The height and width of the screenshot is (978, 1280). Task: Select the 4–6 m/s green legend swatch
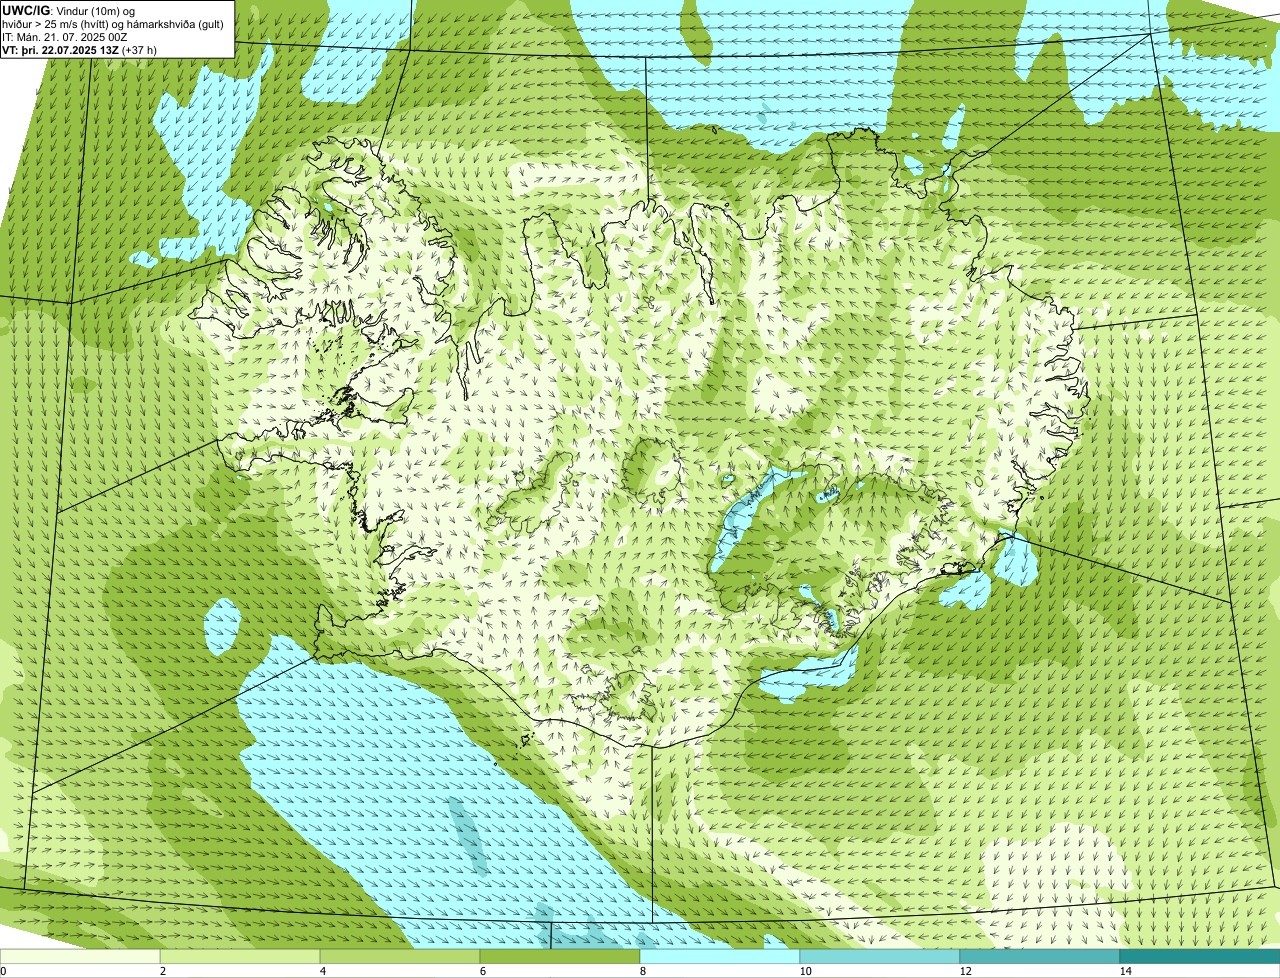[401, 956]
